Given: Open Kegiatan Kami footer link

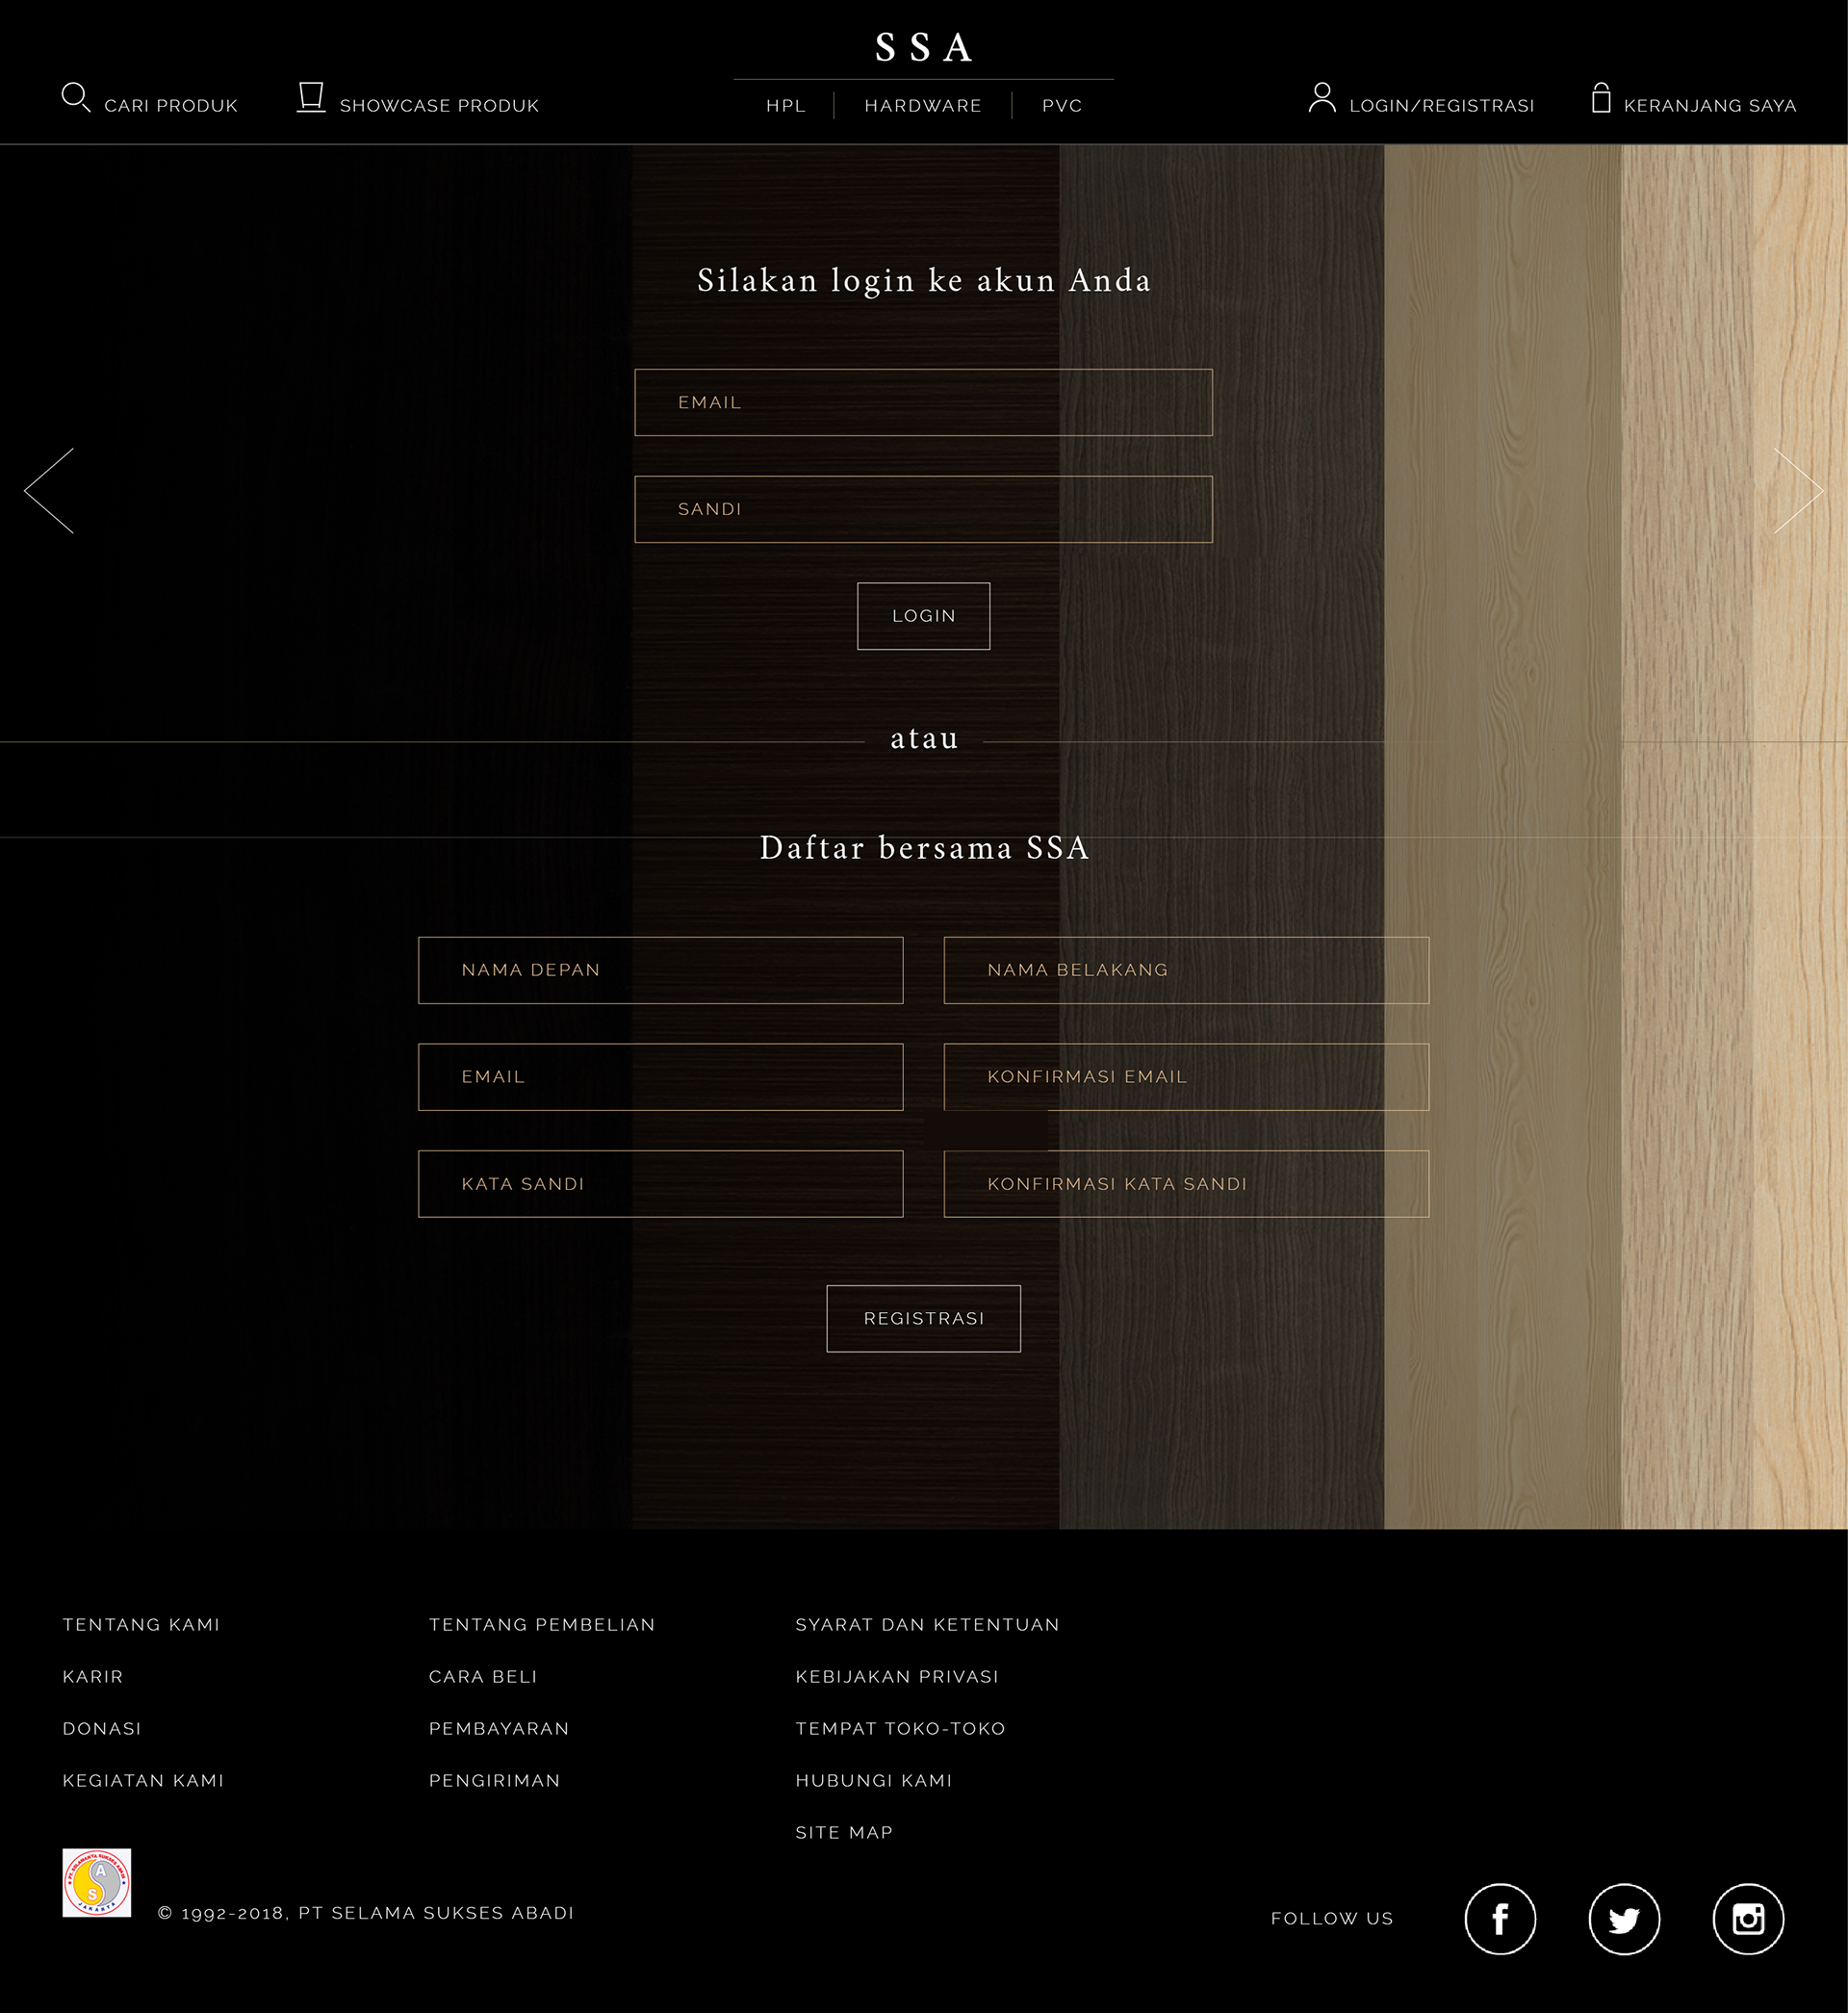Looking at the screenshot, I should click(143, 1781).
